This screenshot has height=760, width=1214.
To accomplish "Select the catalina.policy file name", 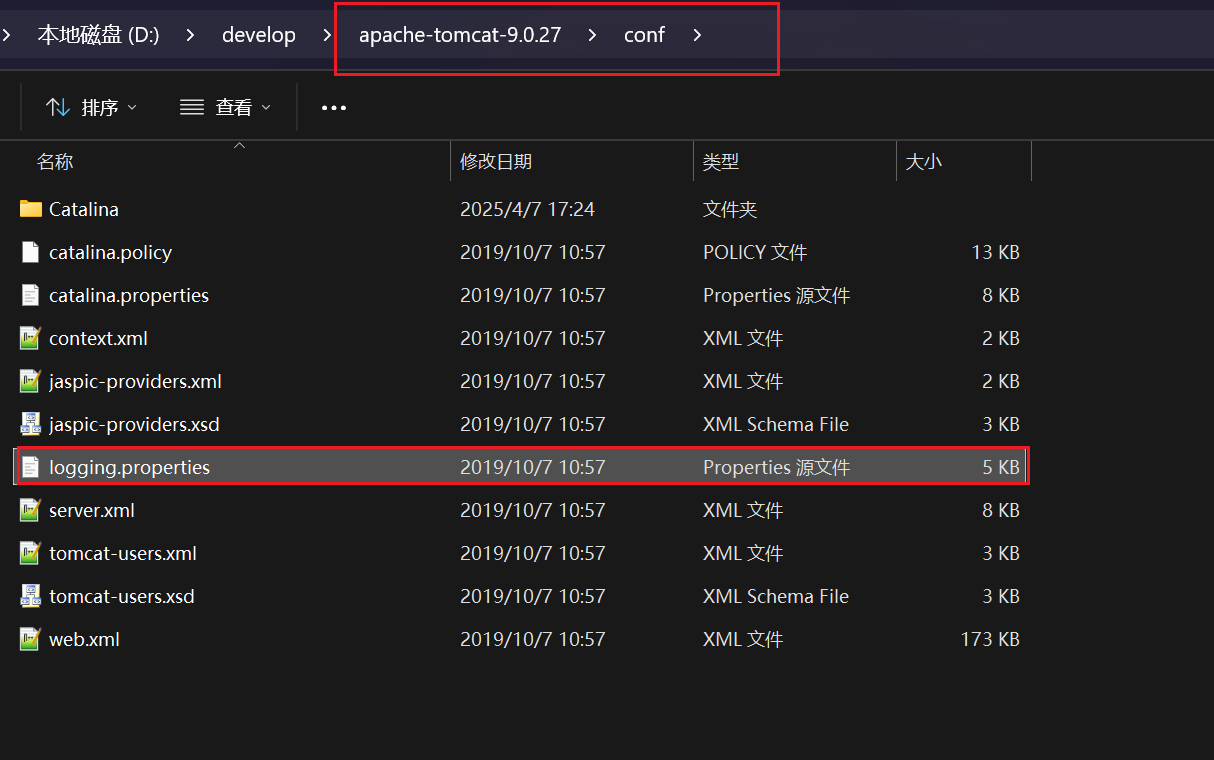I will (x=110, y=252).
